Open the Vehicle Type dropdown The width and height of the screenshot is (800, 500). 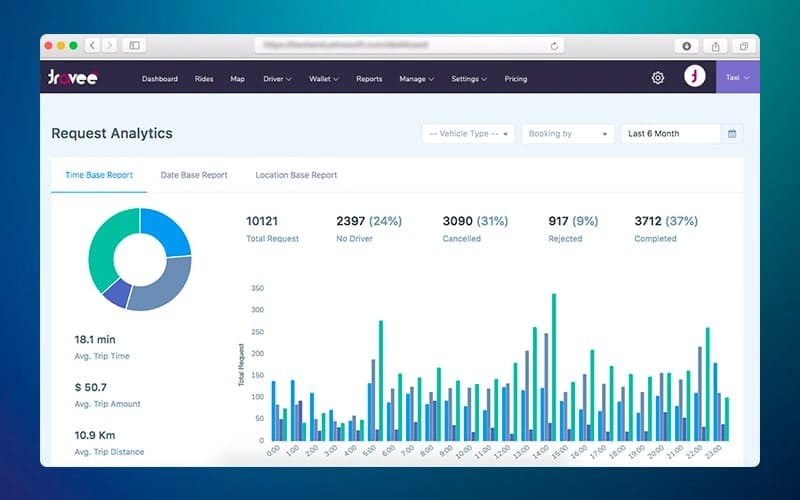(x=469, y=134)
